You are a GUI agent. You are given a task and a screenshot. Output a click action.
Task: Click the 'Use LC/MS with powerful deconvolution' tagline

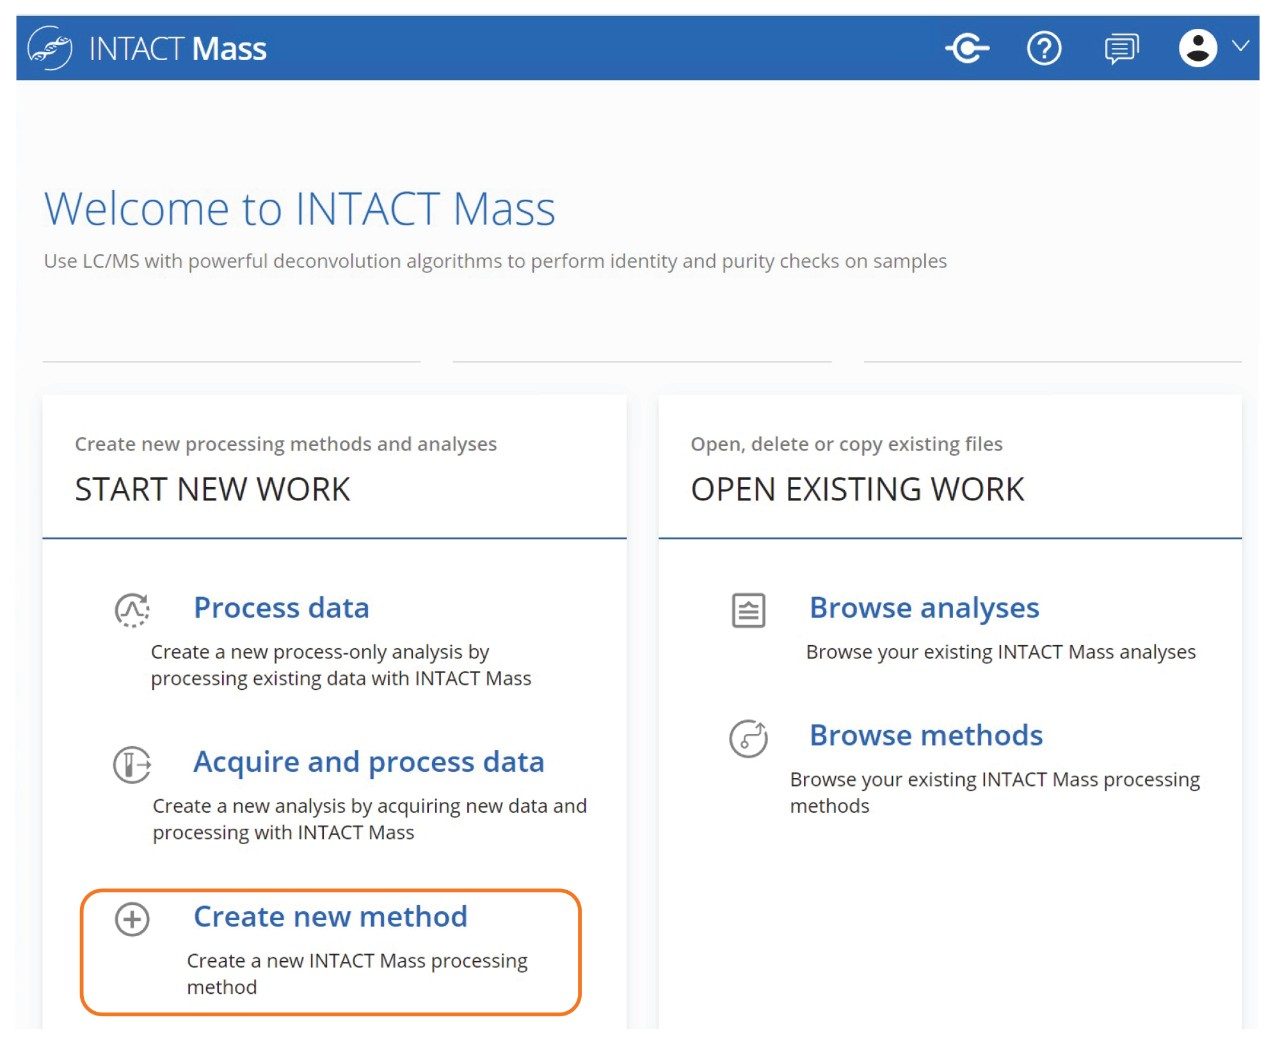point(495,261)
